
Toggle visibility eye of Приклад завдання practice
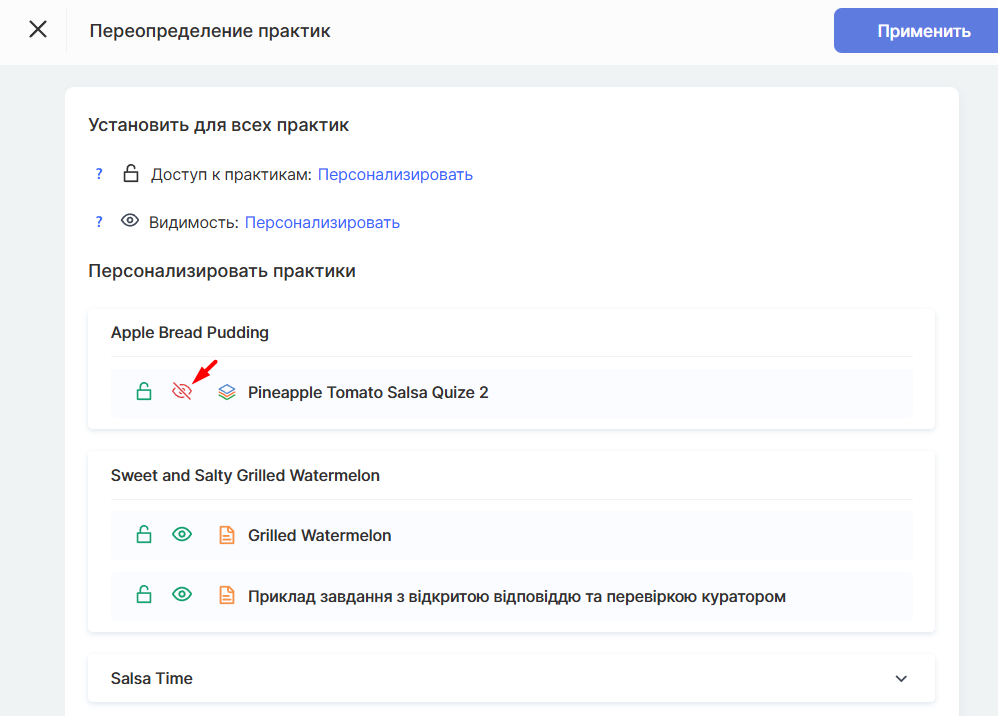coord(182,594)
